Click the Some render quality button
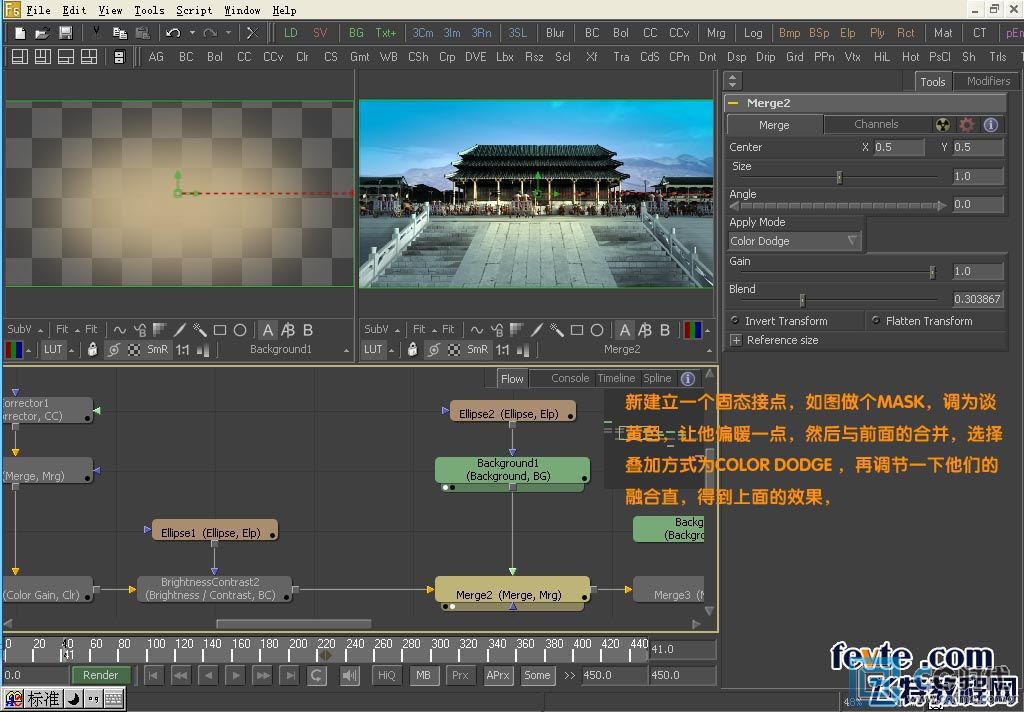 pos(537,675)
